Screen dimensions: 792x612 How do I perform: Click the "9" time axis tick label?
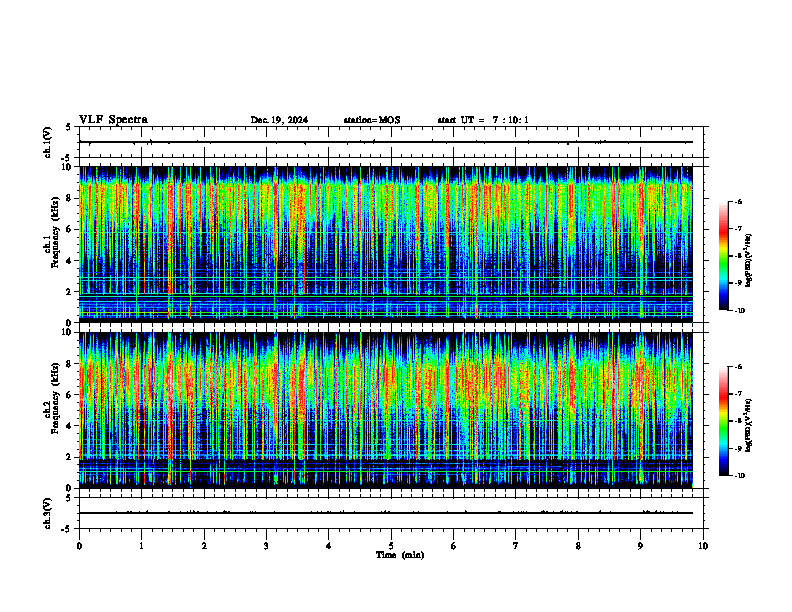point(640,546)
